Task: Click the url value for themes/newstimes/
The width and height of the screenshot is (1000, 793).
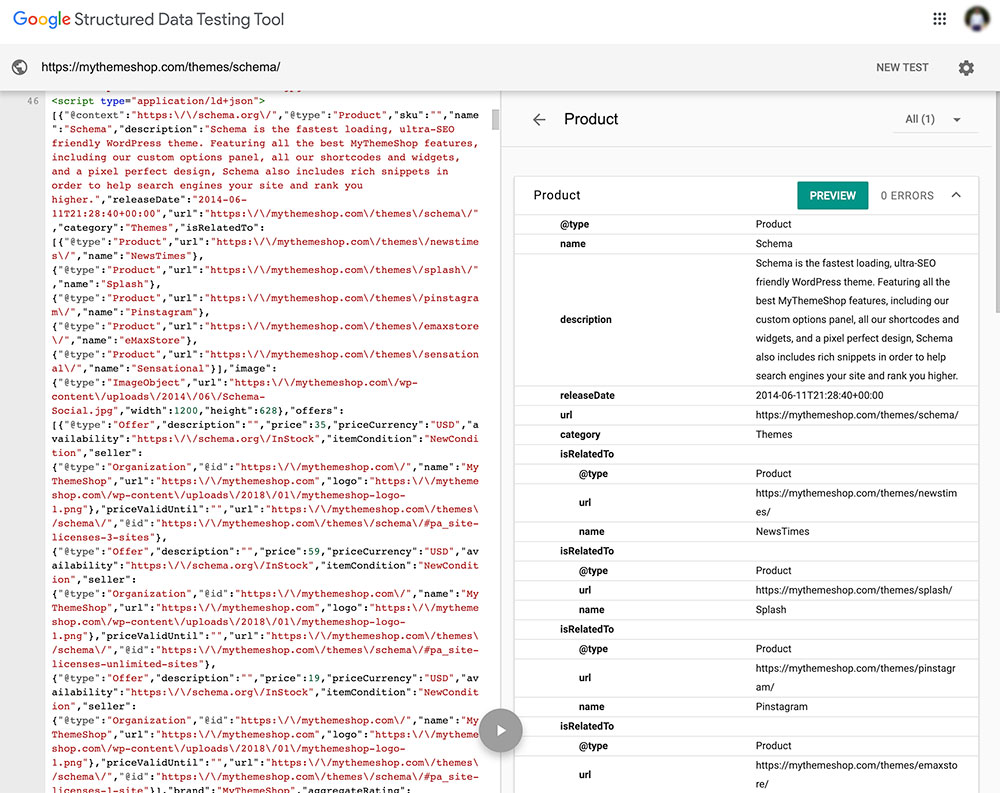Action: pyautogui.click(x=856, y=503)
